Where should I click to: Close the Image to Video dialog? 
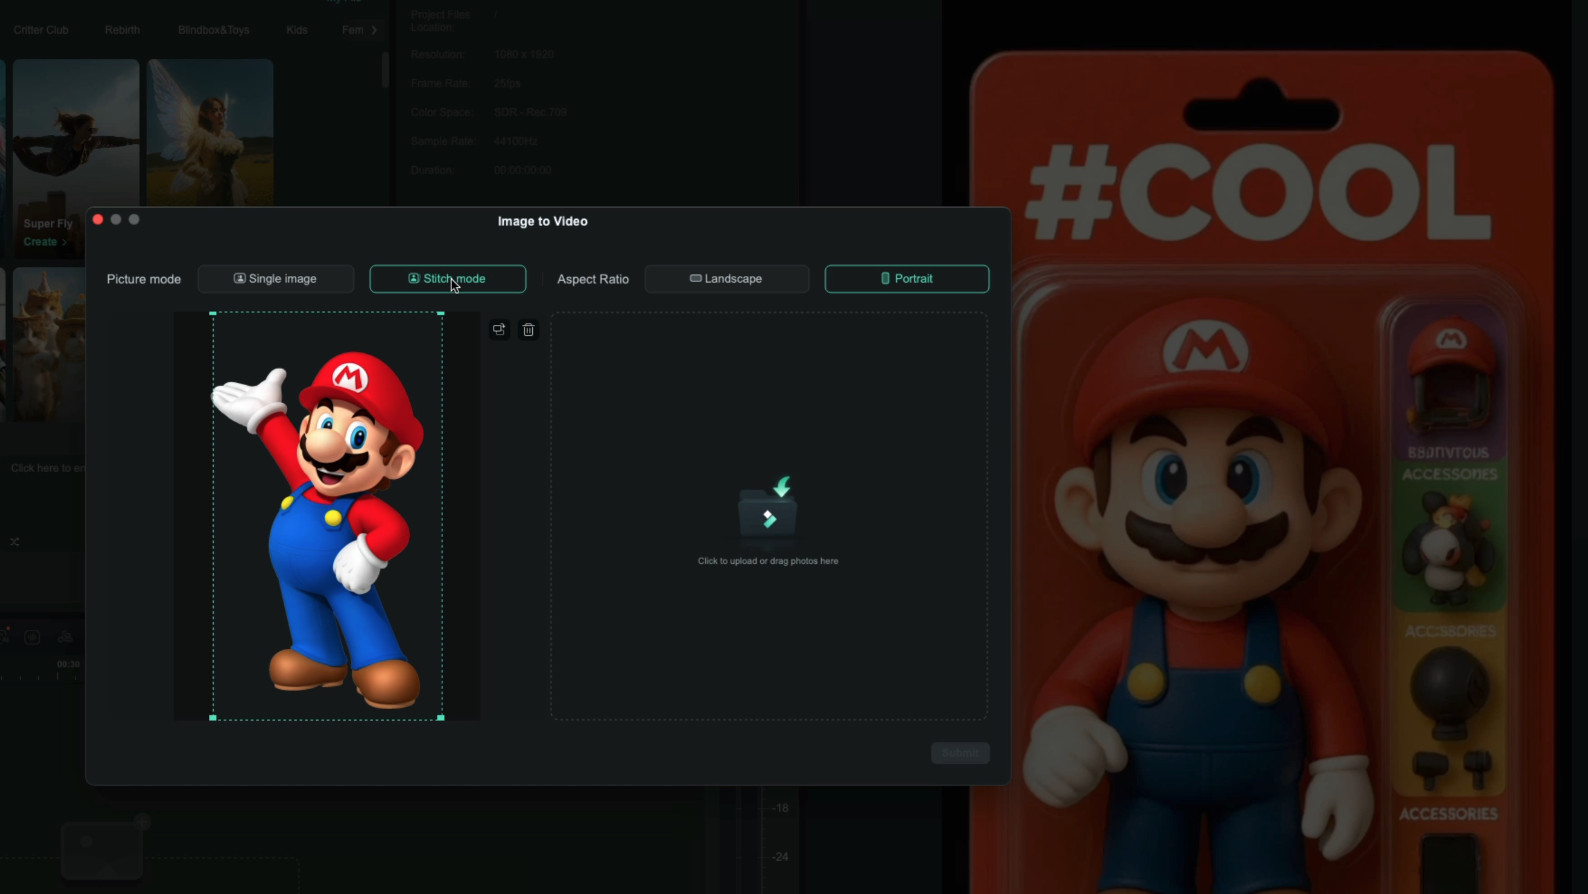[98, 219]
